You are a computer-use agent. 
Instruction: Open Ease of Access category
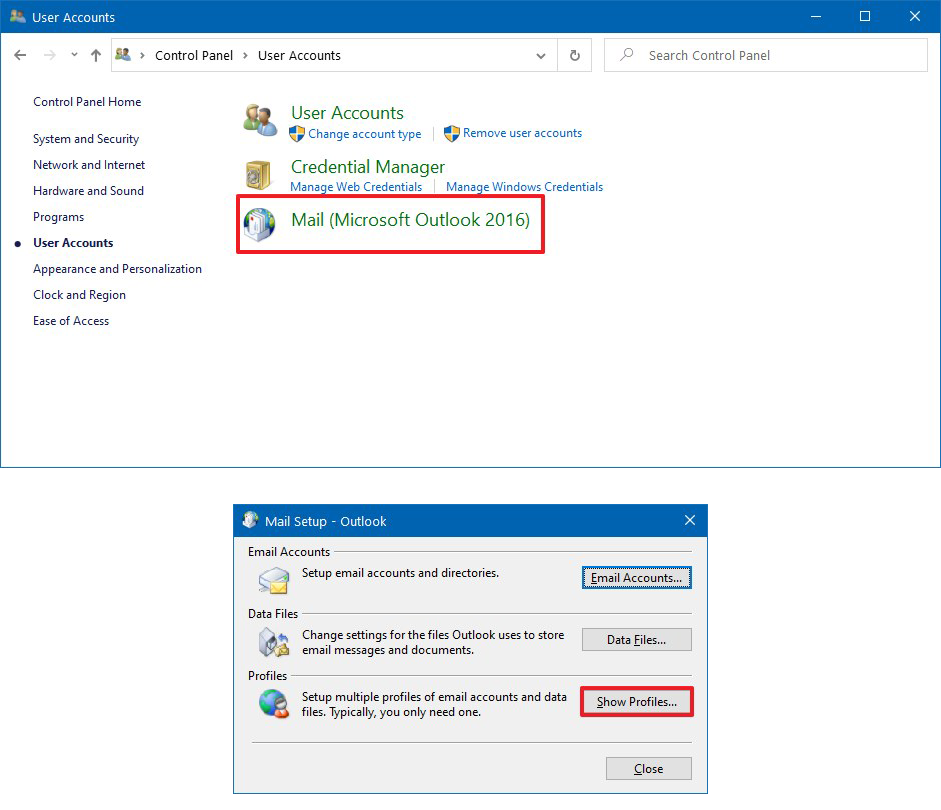(x=71, y=321)
